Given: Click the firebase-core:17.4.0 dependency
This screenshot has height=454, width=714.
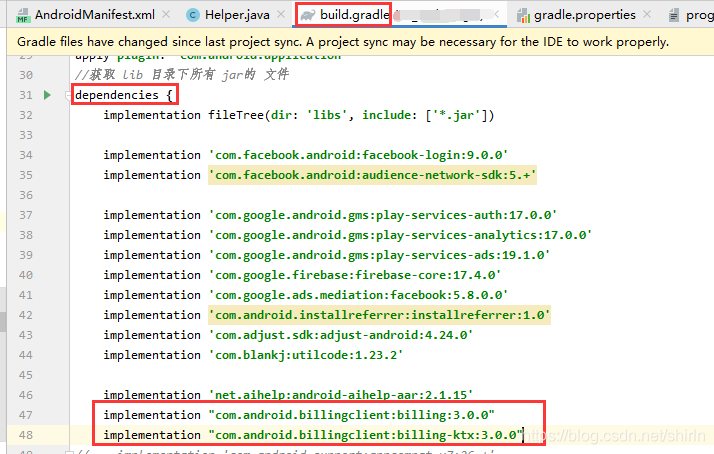Looking at the screenshot, I should [355, 275].
